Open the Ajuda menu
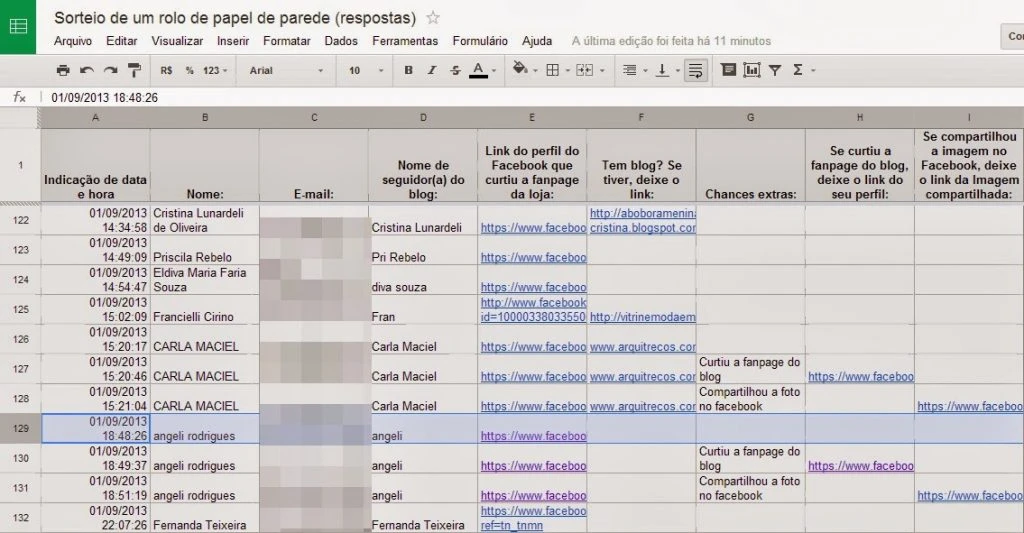 [537, 40]
